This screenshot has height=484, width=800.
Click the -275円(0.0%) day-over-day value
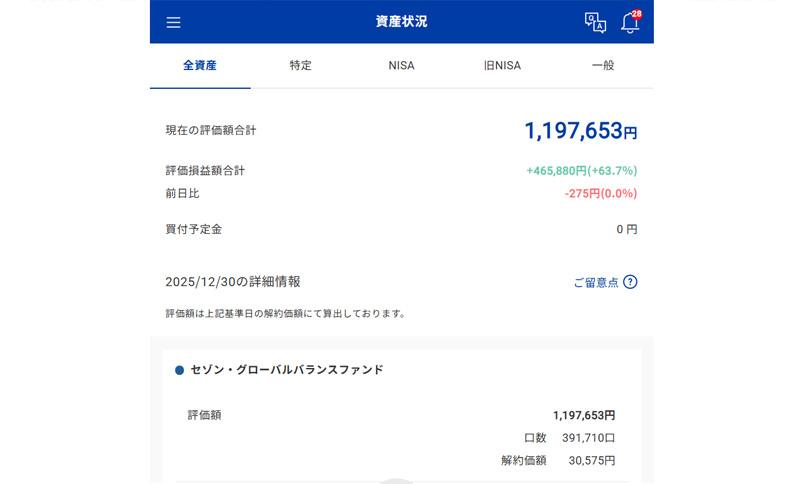point(600,193)
